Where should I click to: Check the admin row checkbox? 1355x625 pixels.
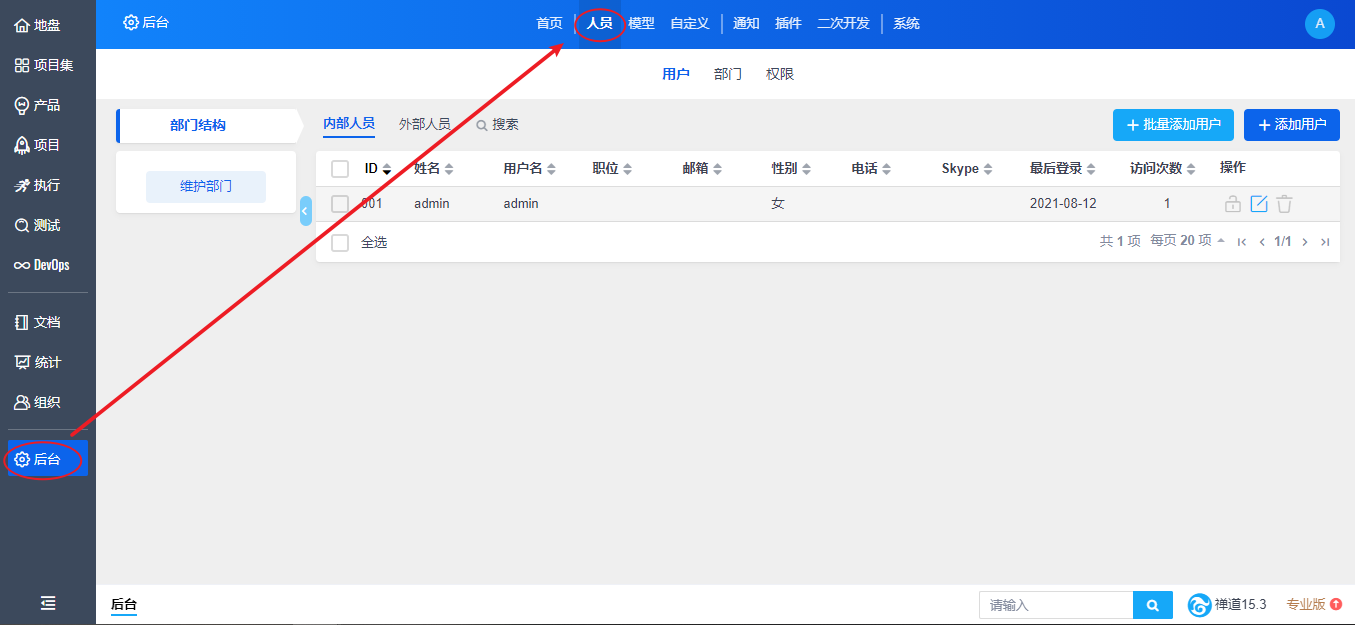pyautogui.click(x=340, y=204)
